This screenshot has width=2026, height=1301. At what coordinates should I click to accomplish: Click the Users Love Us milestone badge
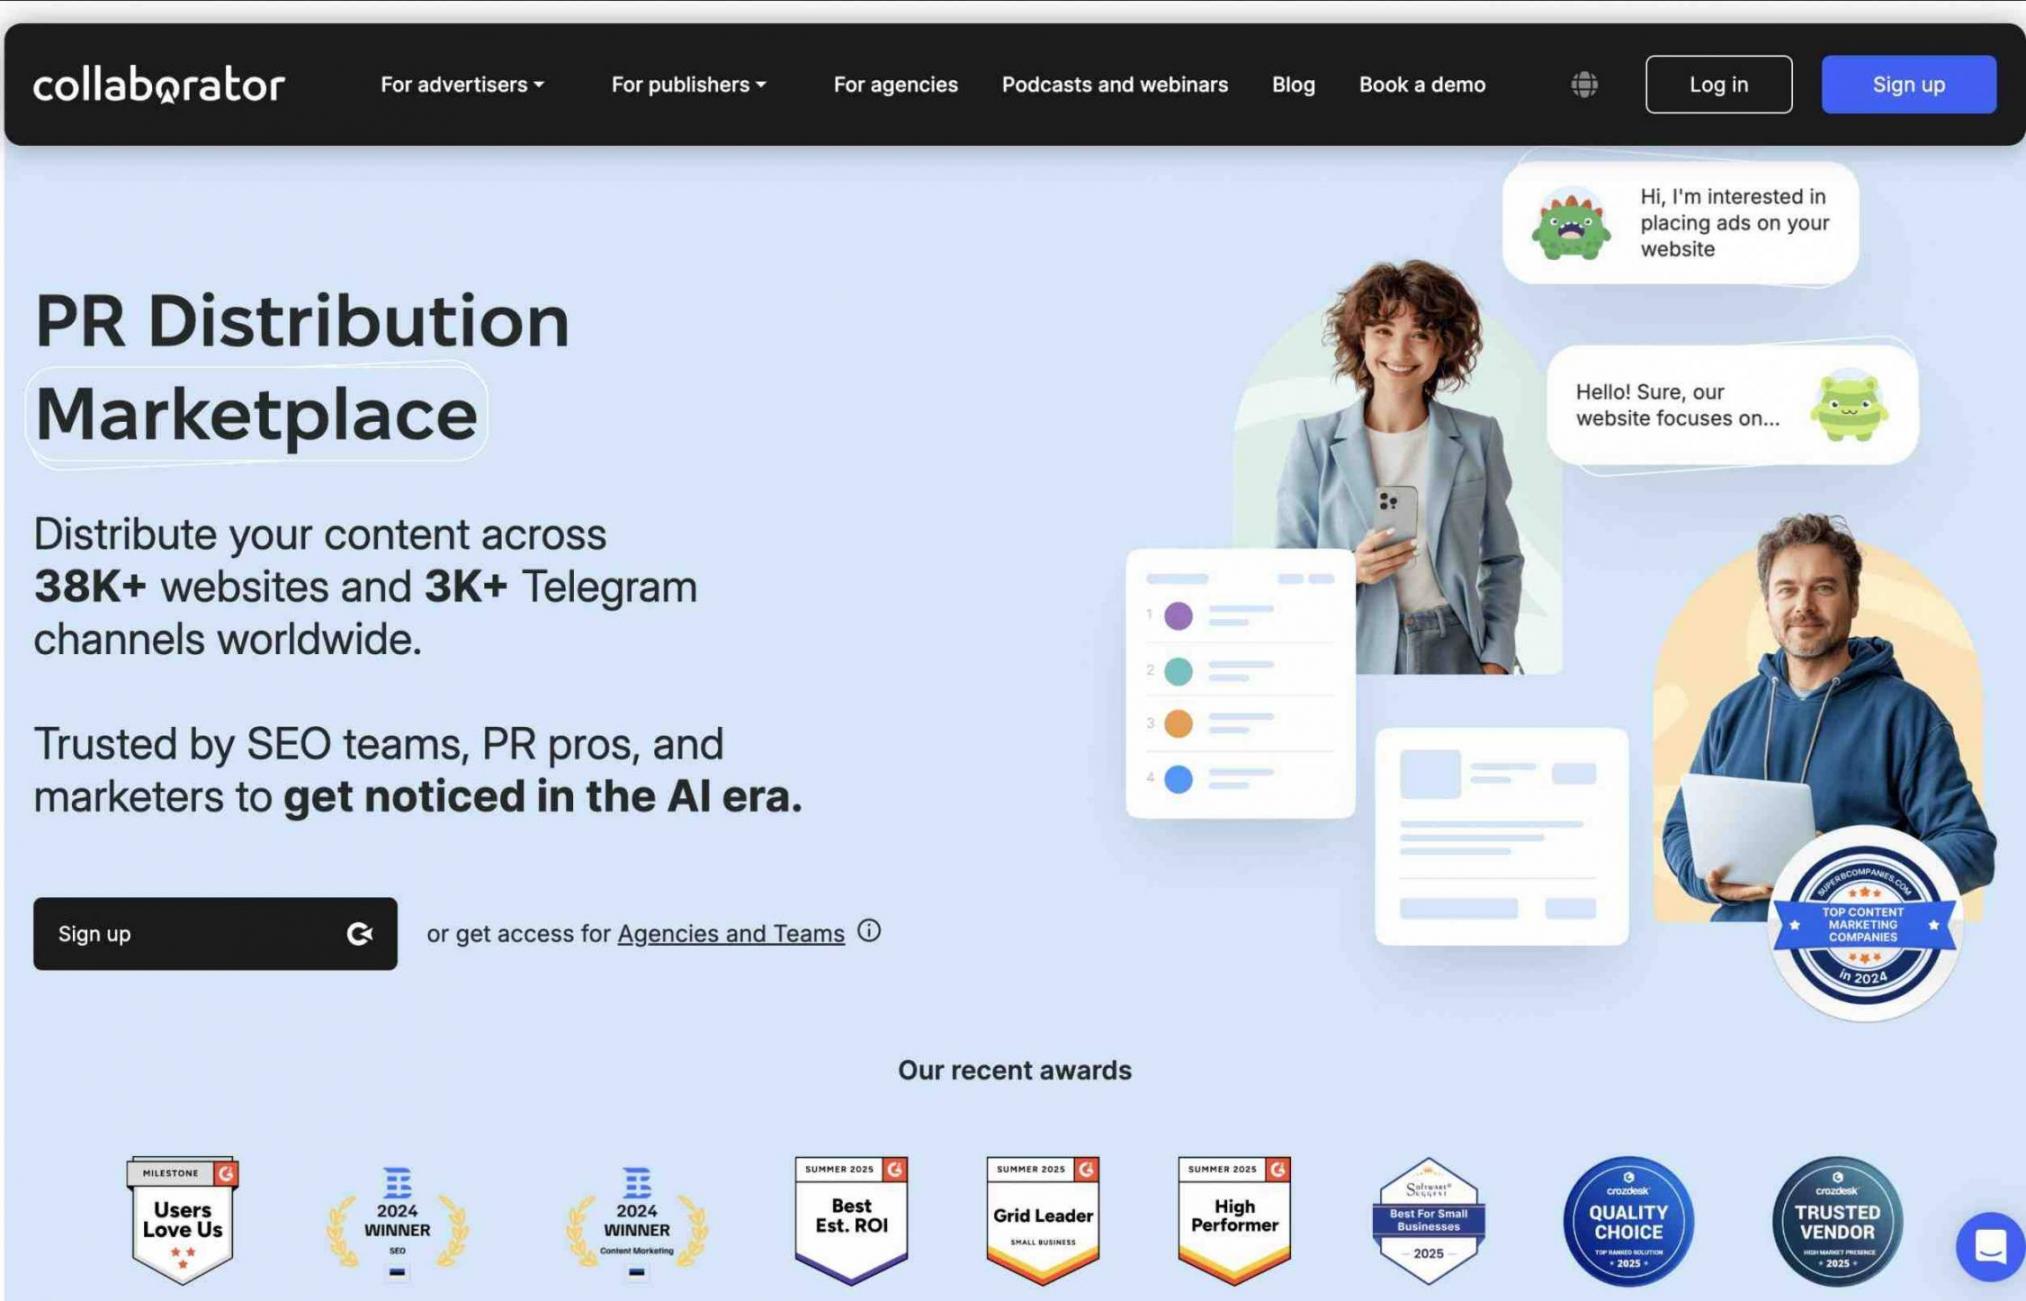click(x=182, y=1219)
